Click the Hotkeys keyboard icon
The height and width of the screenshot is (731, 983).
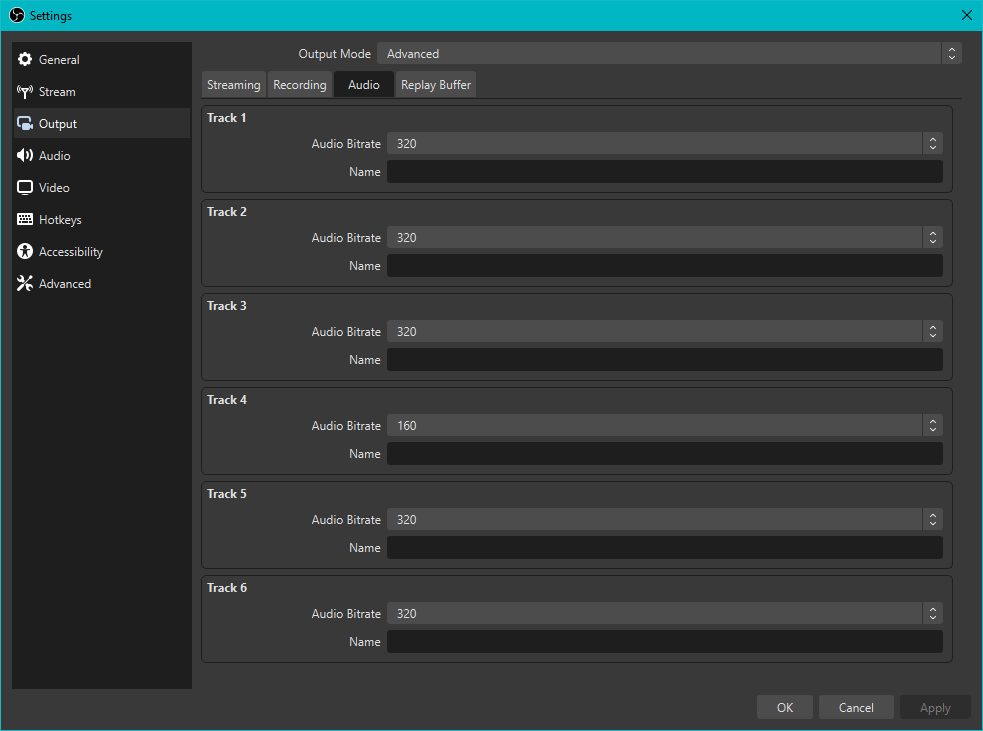point(25,220)
